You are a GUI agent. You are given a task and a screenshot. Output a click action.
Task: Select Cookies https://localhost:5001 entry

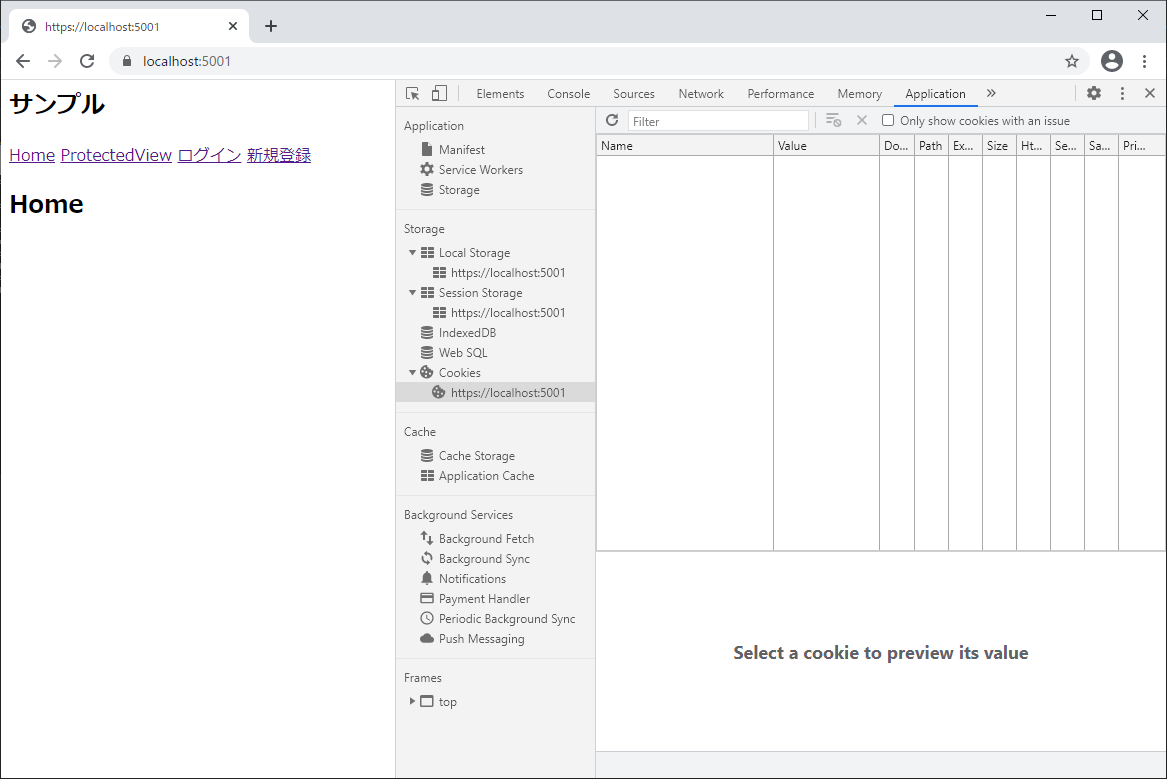(496, 393)
